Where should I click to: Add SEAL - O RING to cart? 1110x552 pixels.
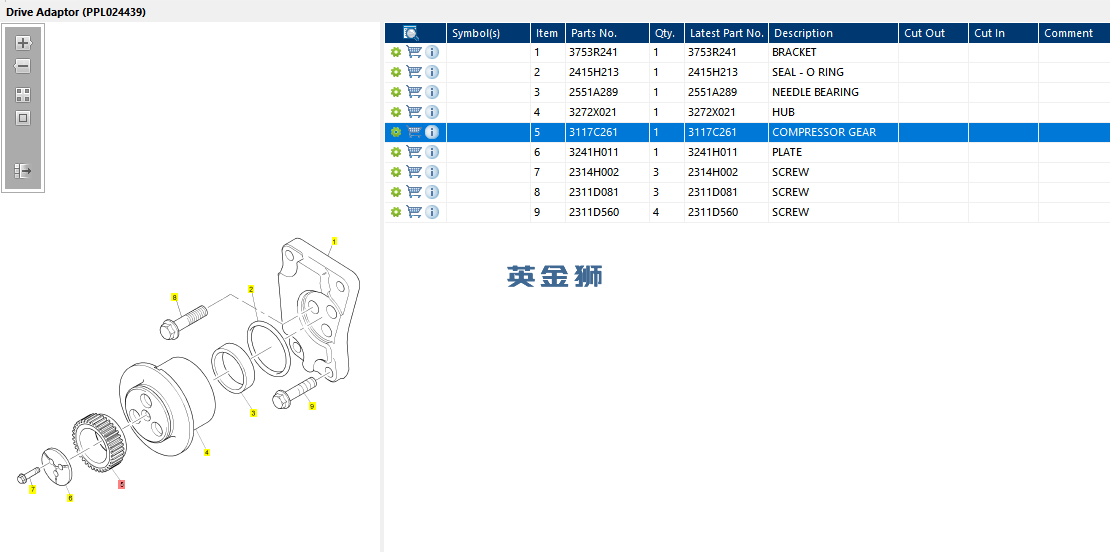point(414,71)
